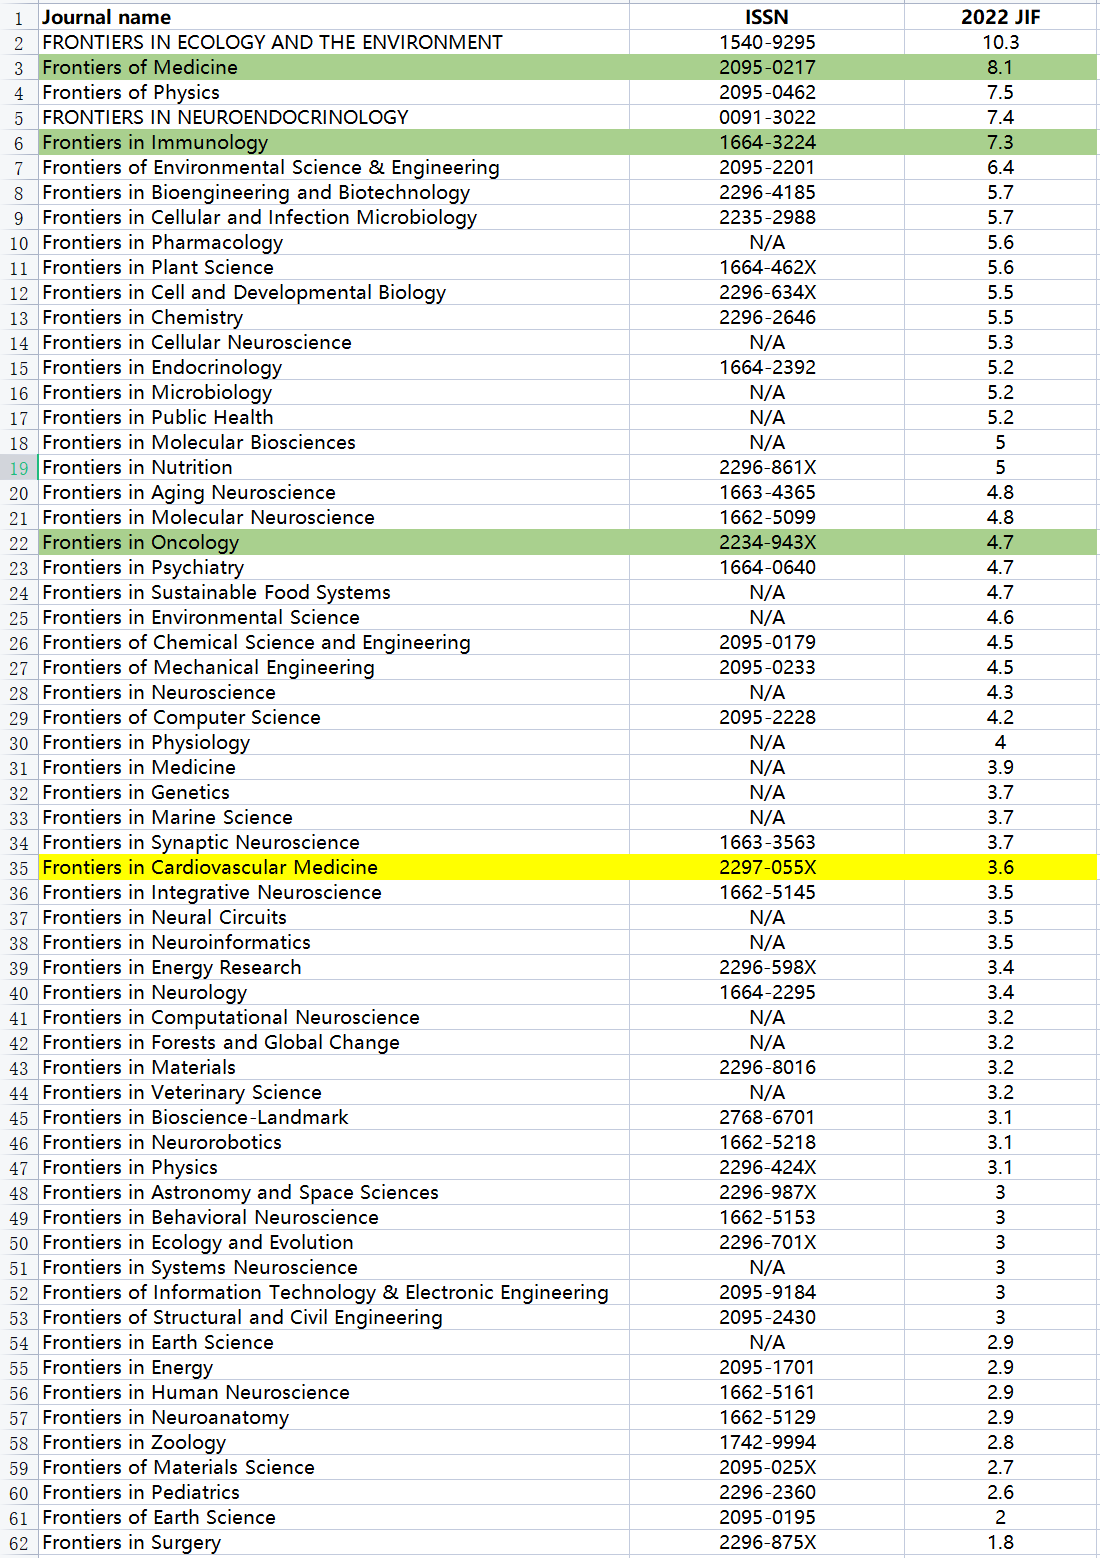Viewport: 1100px width, 1558px height.
Task: Click the highlighted 'Frontiers in Immunology' cell
Action: coord(334,142)
